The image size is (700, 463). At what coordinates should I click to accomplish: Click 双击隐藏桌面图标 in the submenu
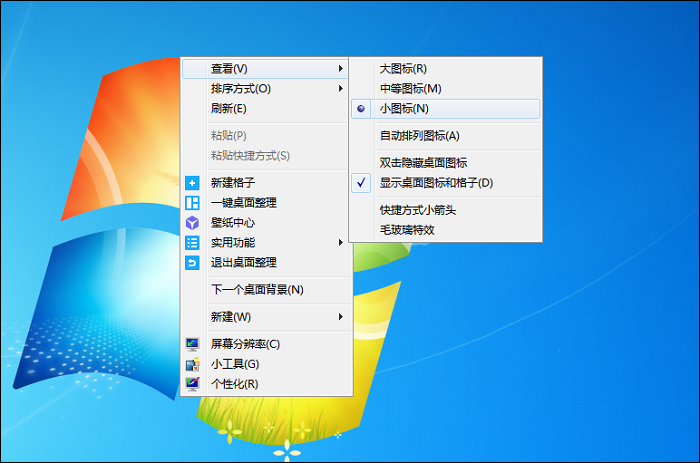tap(423, 163)
